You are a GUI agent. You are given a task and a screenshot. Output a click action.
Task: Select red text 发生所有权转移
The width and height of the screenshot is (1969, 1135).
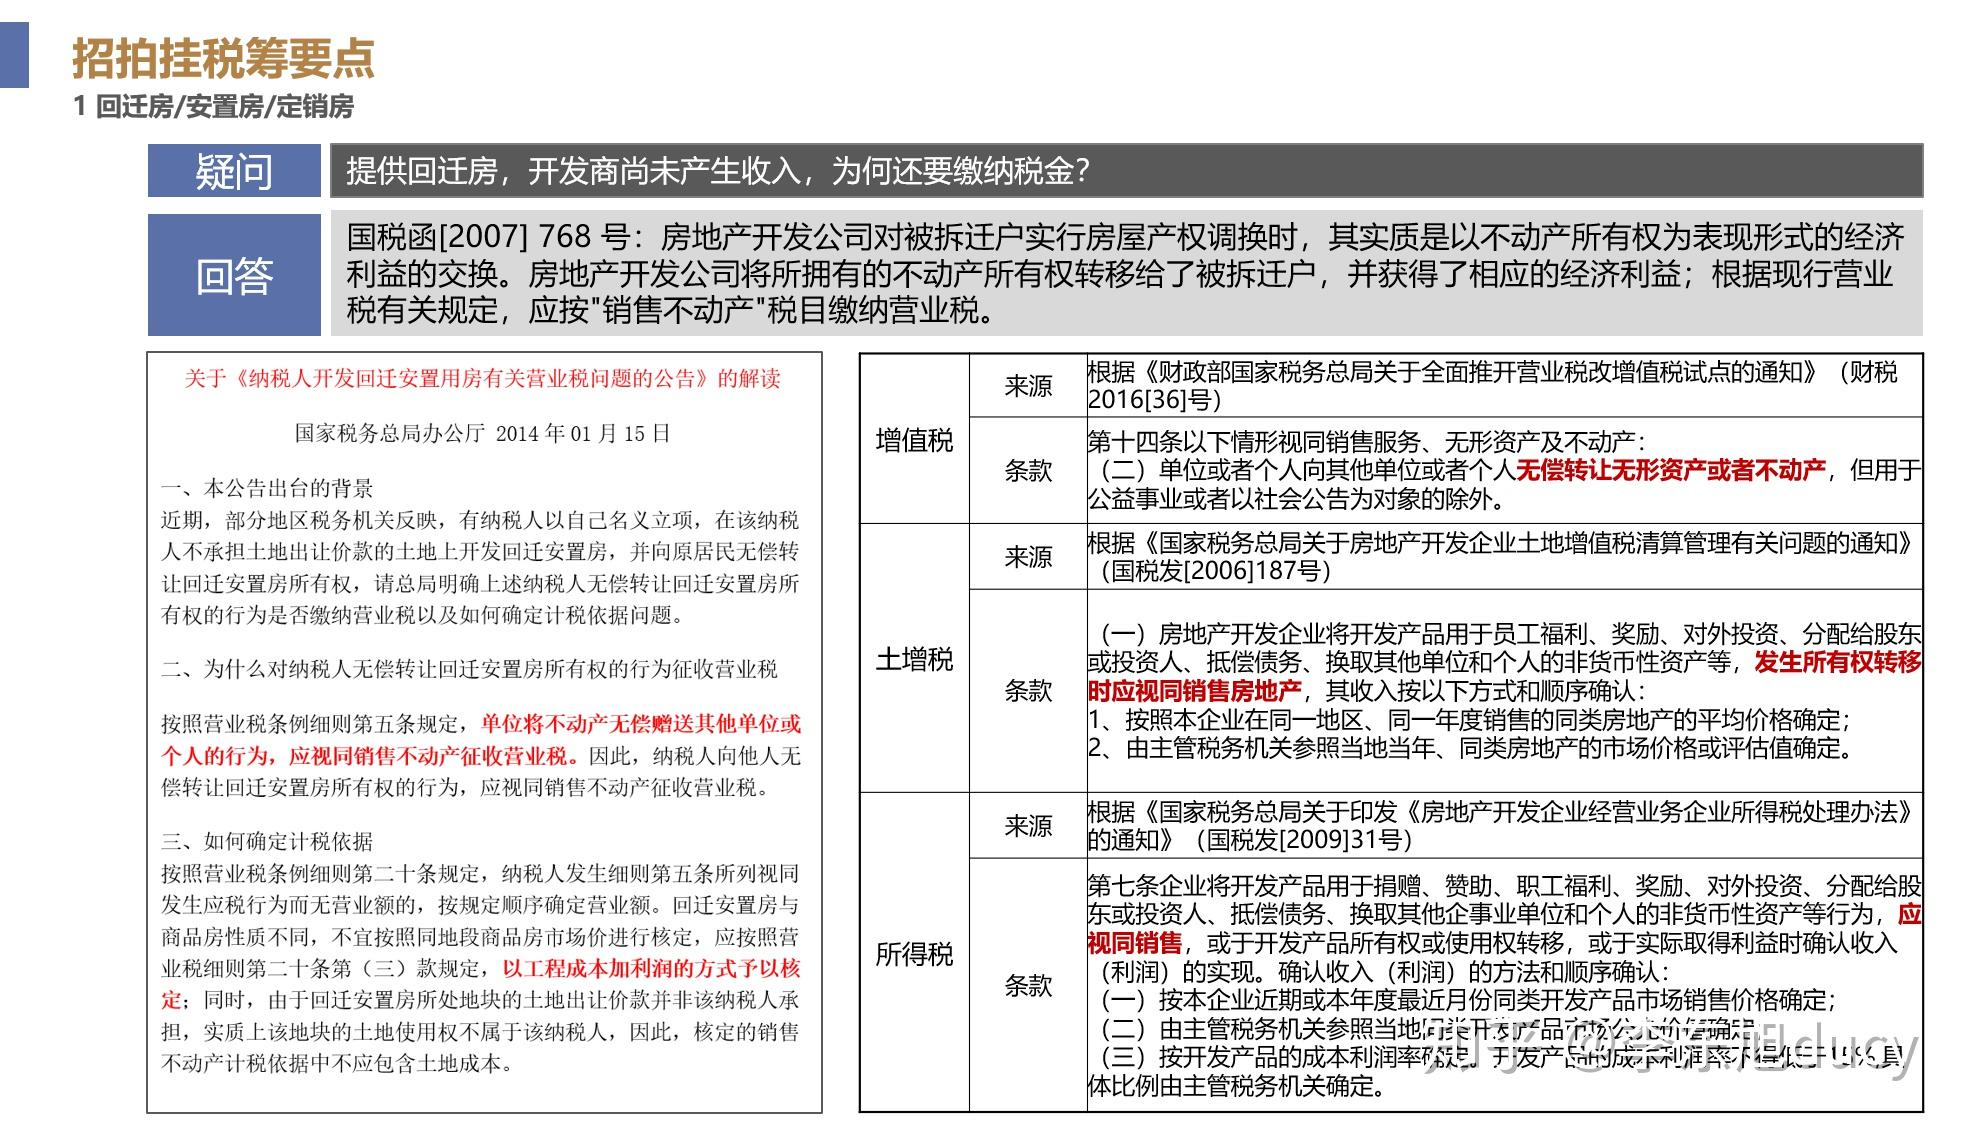[x=1838, y=662]
